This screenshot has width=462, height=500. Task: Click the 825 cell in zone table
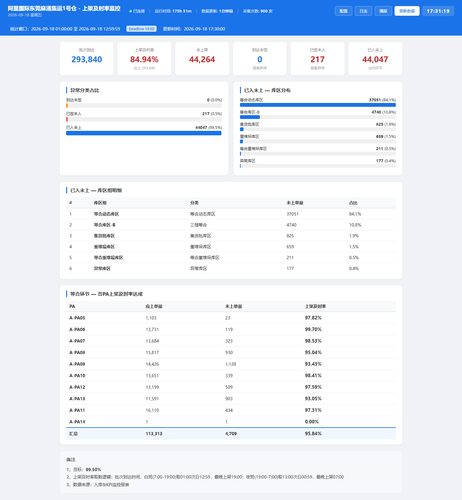pos(290,236)
